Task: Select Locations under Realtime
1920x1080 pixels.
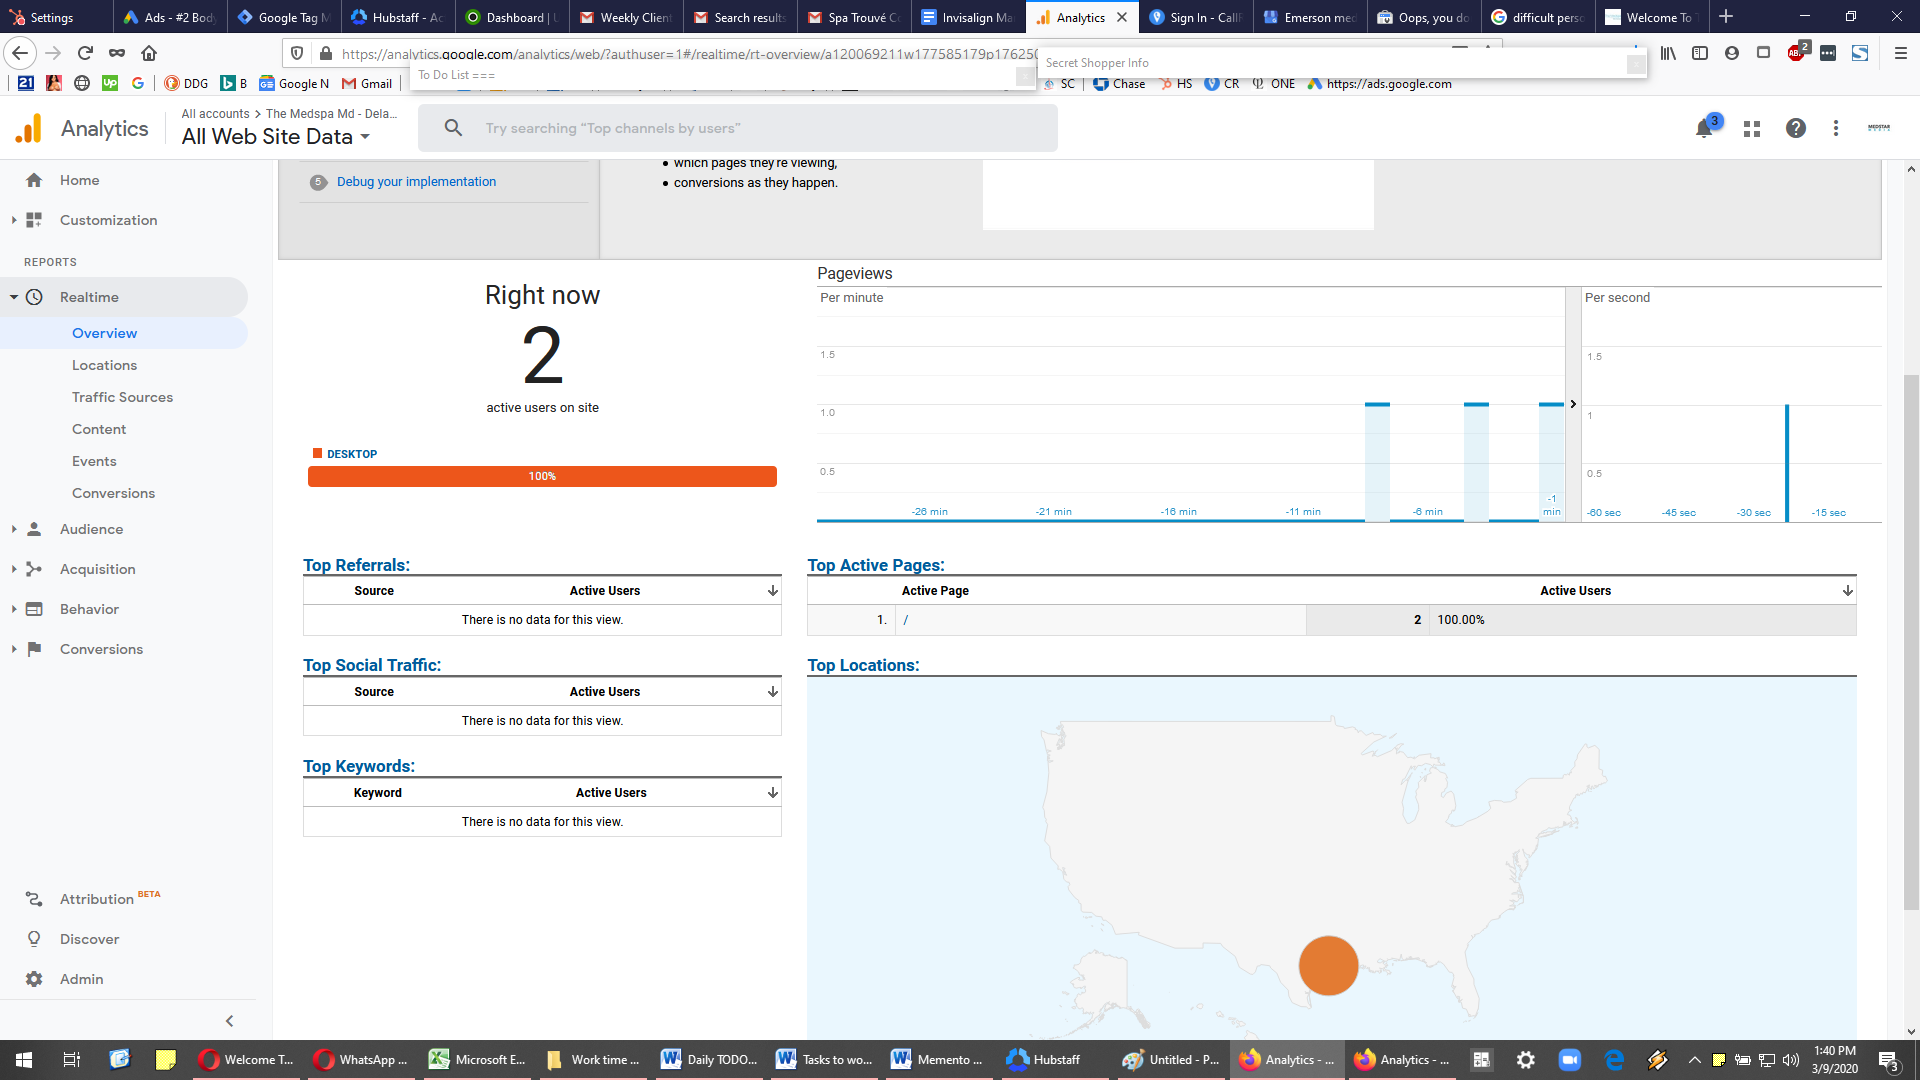Action: pyautogui.click(x=104, y=365)
